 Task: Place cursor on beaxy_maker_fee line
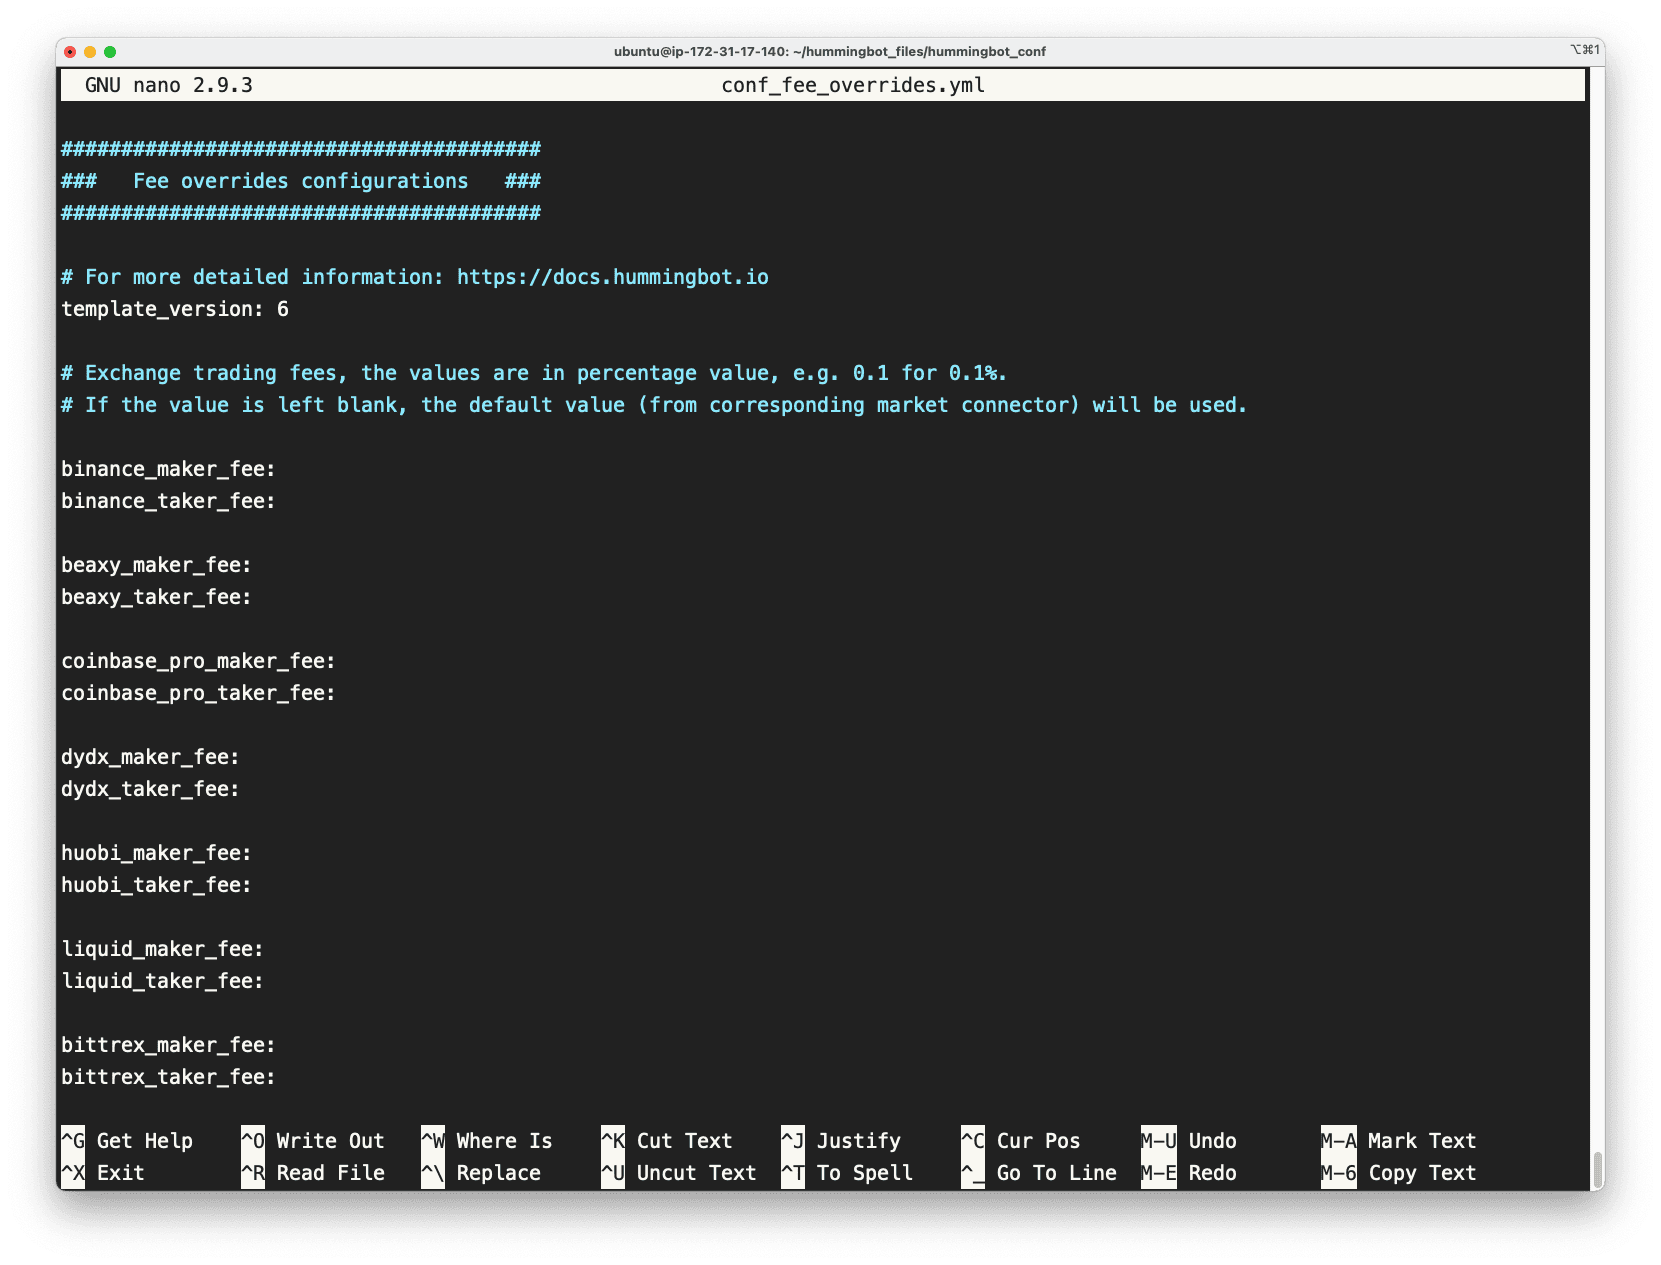pyautogui.click(x=156, y=565)
